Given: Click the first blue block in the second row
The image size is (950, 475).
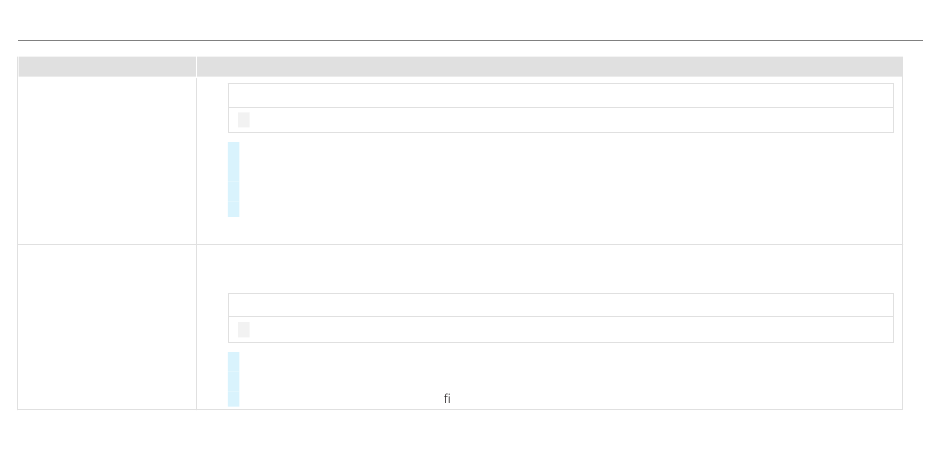Looking at the screenshot, I should pos(233,362).
